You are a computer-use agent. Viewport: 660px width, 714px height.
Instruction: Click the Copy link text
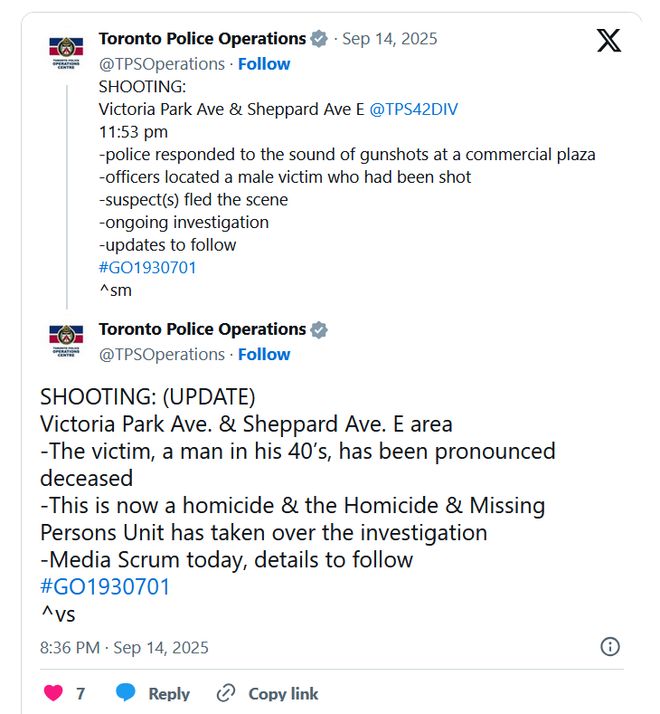(x=283, y=693)
